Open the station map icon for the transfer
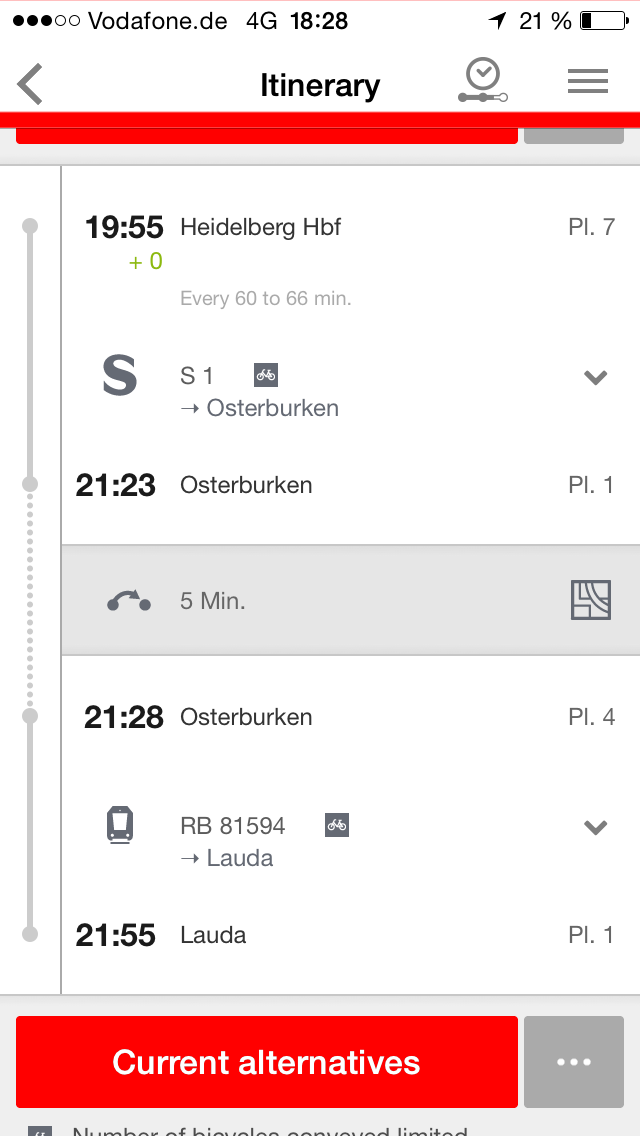Viewport: 640px width, 1136px height. 591,600
